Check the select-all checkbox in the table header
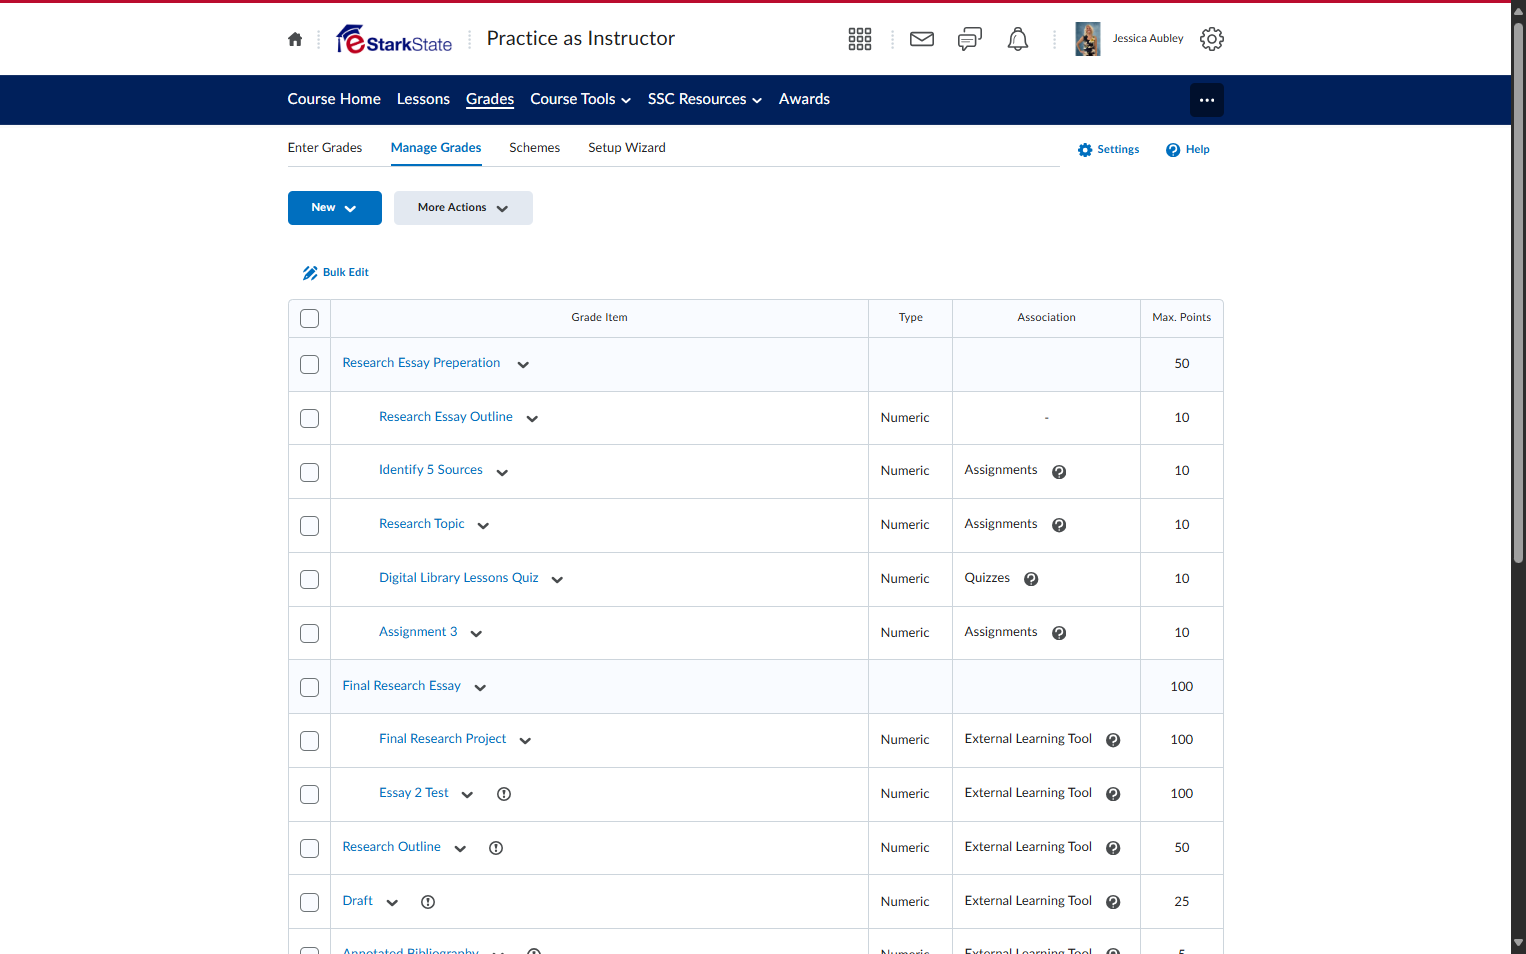This screenshot has width=1526, height=954. point(310,319)
